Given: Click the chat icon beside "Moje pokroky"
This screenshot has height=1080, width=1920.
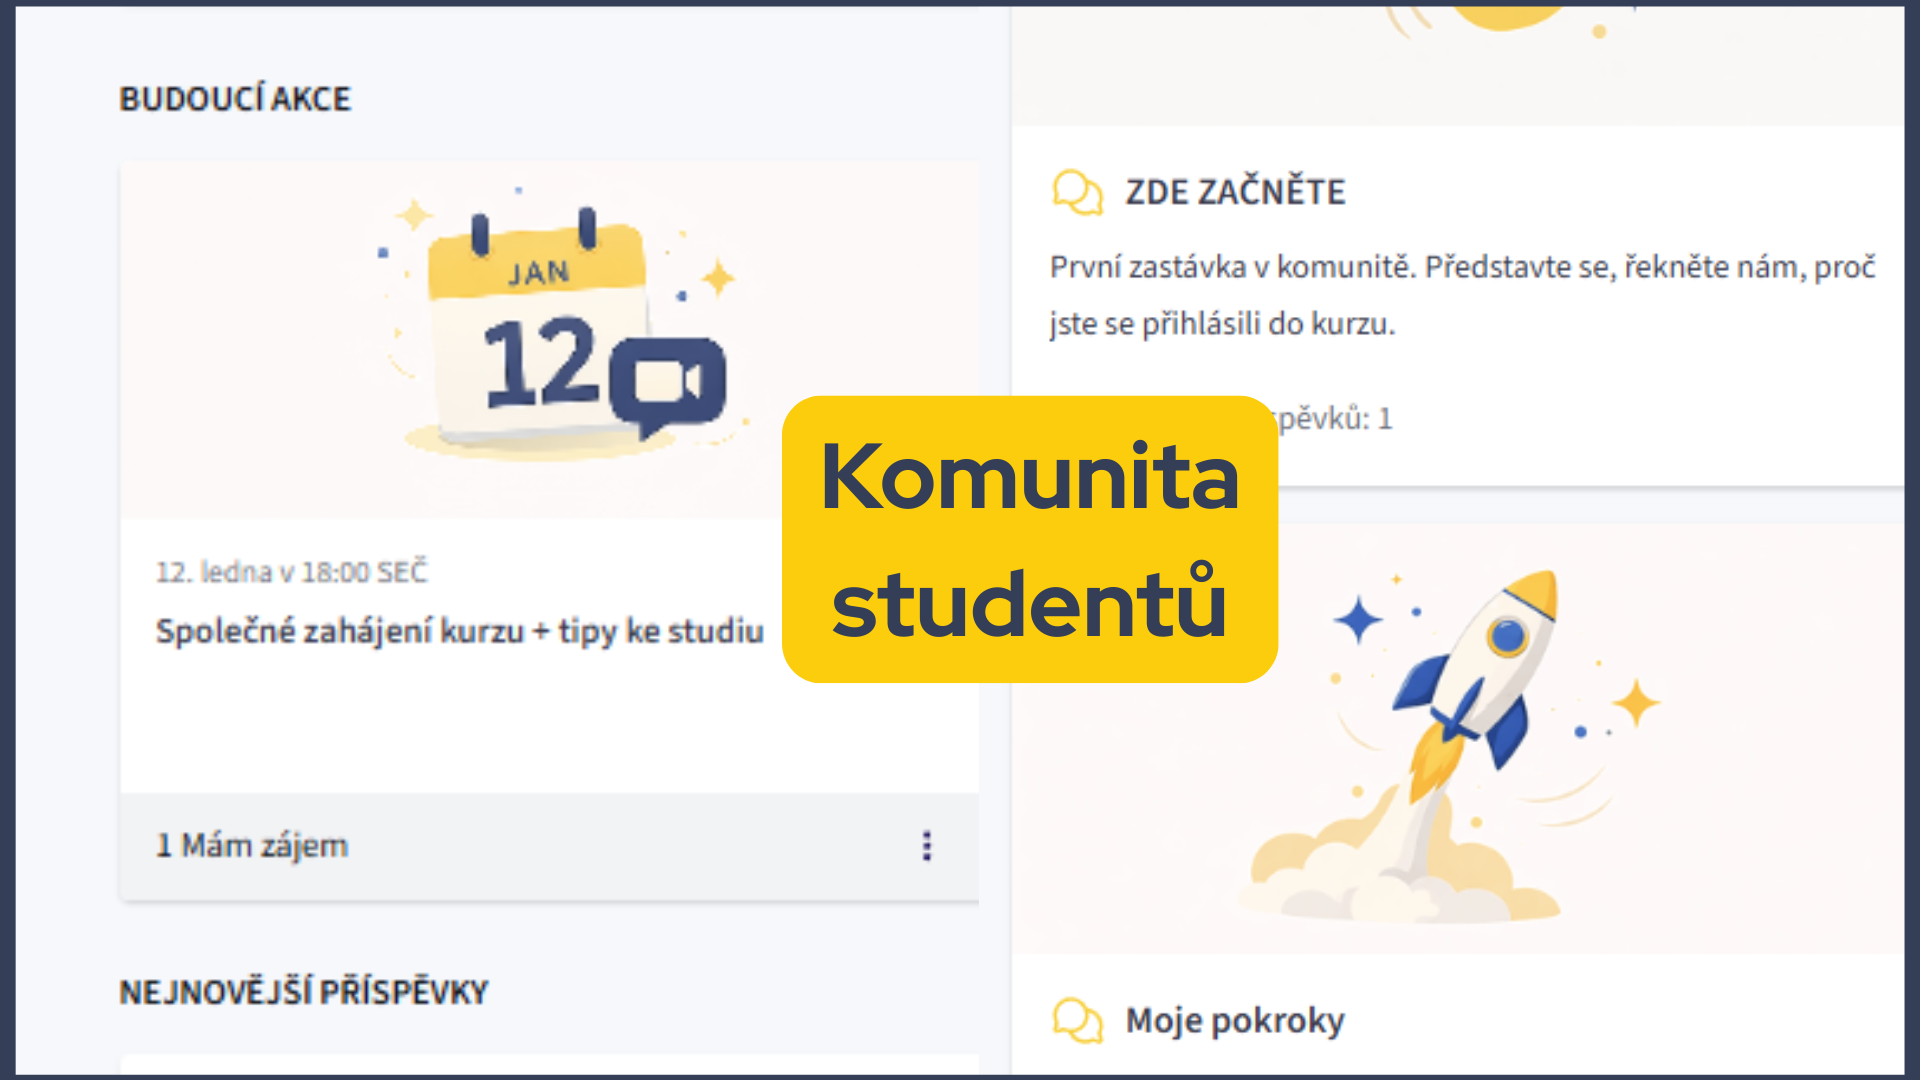Looking at the screenshot, I should click(1077, 1020).
